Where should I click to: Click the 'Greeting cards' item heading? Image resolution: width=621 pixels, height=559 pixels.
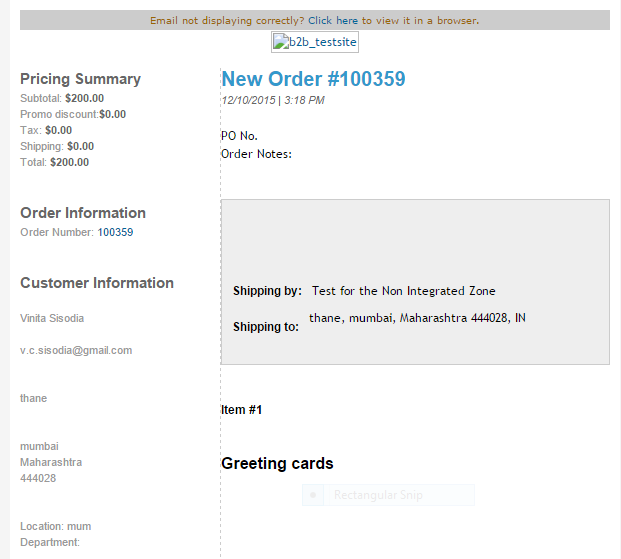coord(277,463)
